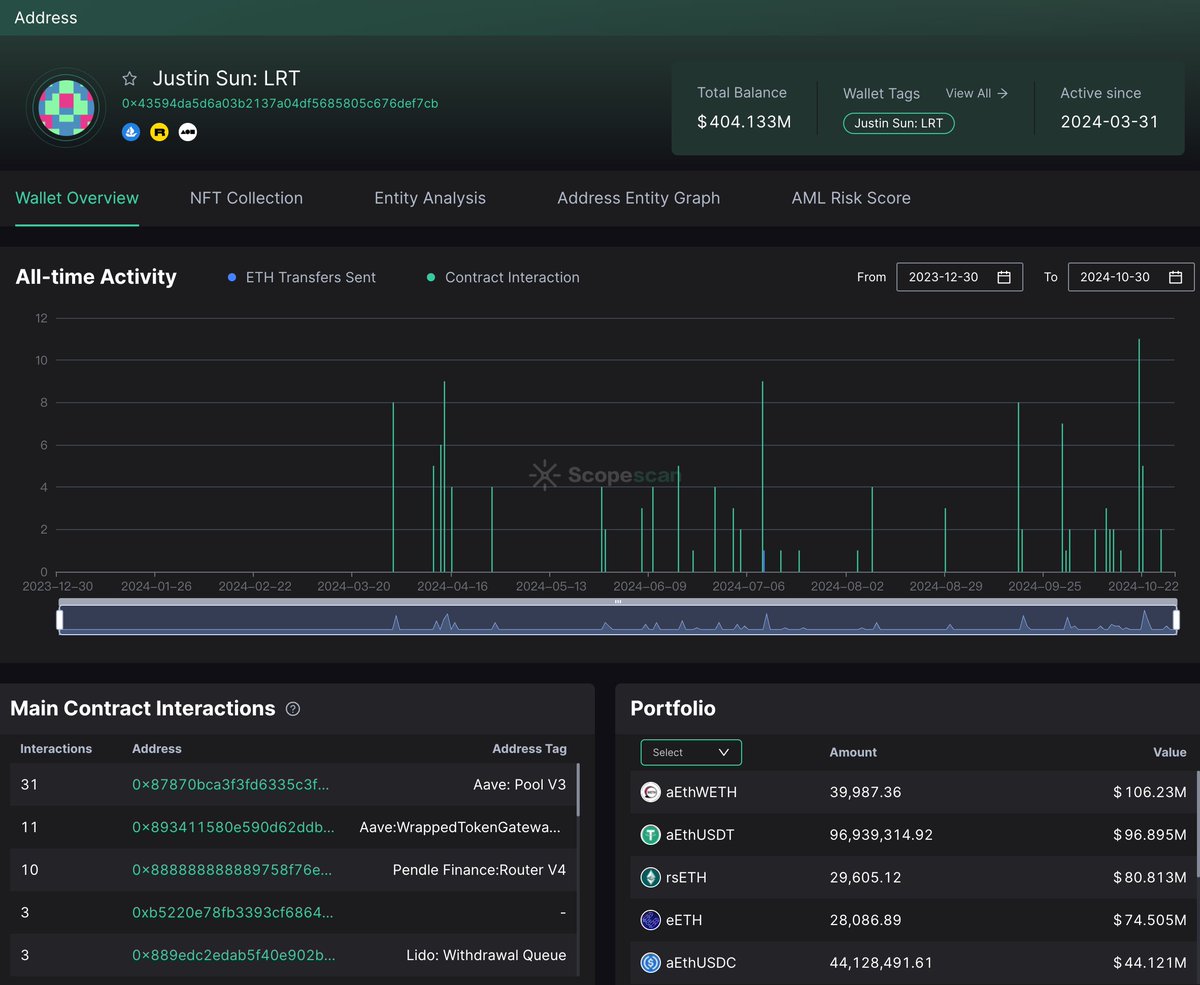
Task: Click the Address Tag column header
Action: (x=529, y=748)
